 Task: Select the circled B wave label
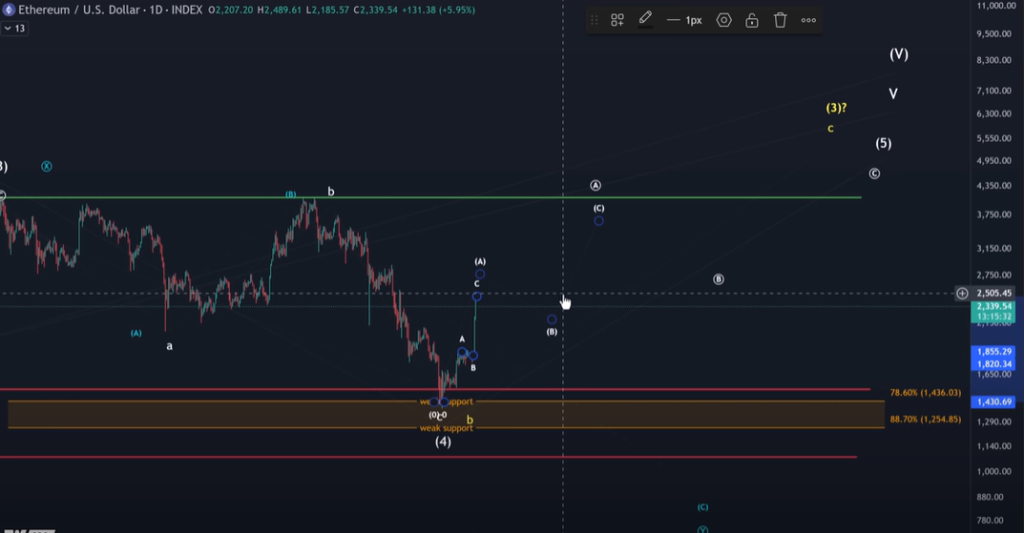pos(718,279)
